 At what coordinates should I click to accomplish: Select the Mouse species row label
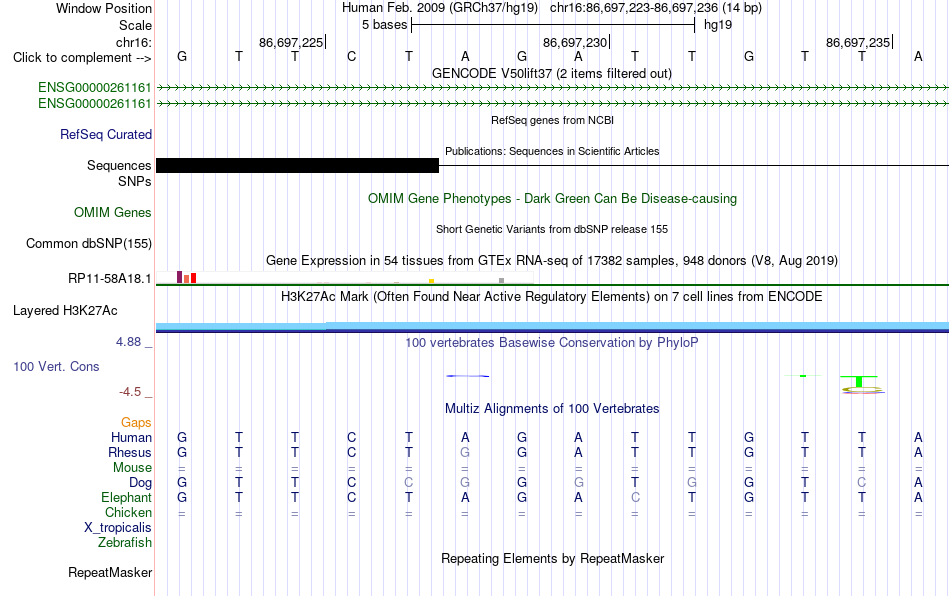pos(132,468)
